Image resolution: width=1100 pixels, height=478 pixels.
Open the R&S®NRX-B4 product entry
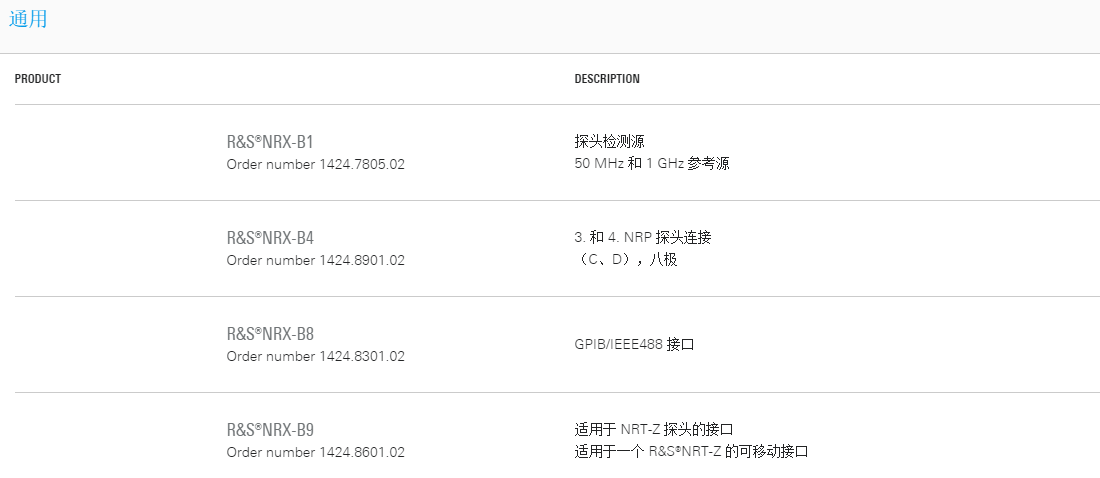coord(270,238)
